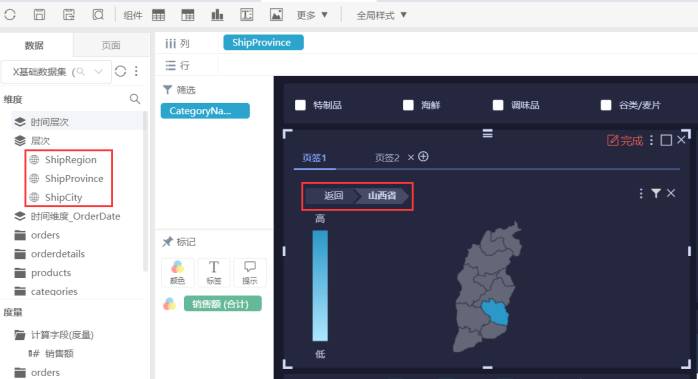This screenshot has width=698, height=379.
Task: Insert a cross-table component icon
Action: (187, 15)
